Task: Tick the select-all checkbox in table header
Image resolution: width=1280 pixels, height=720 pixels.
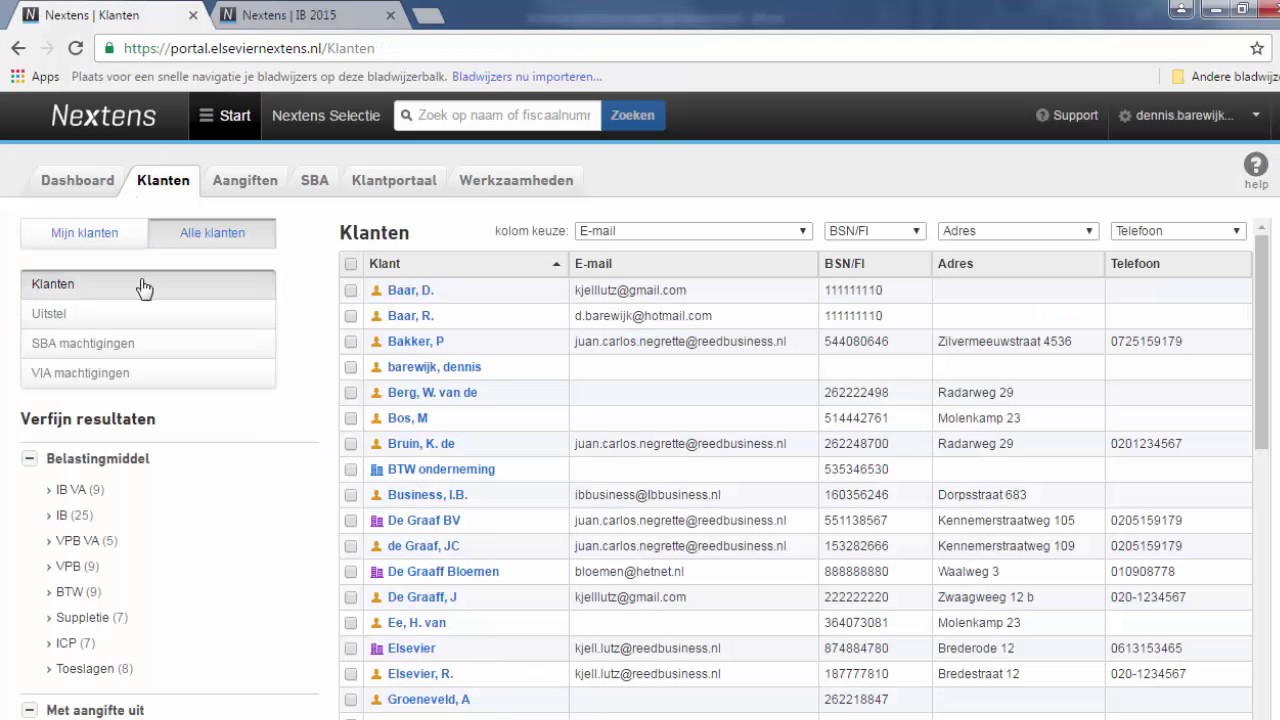Action: [x=350, y=264]
